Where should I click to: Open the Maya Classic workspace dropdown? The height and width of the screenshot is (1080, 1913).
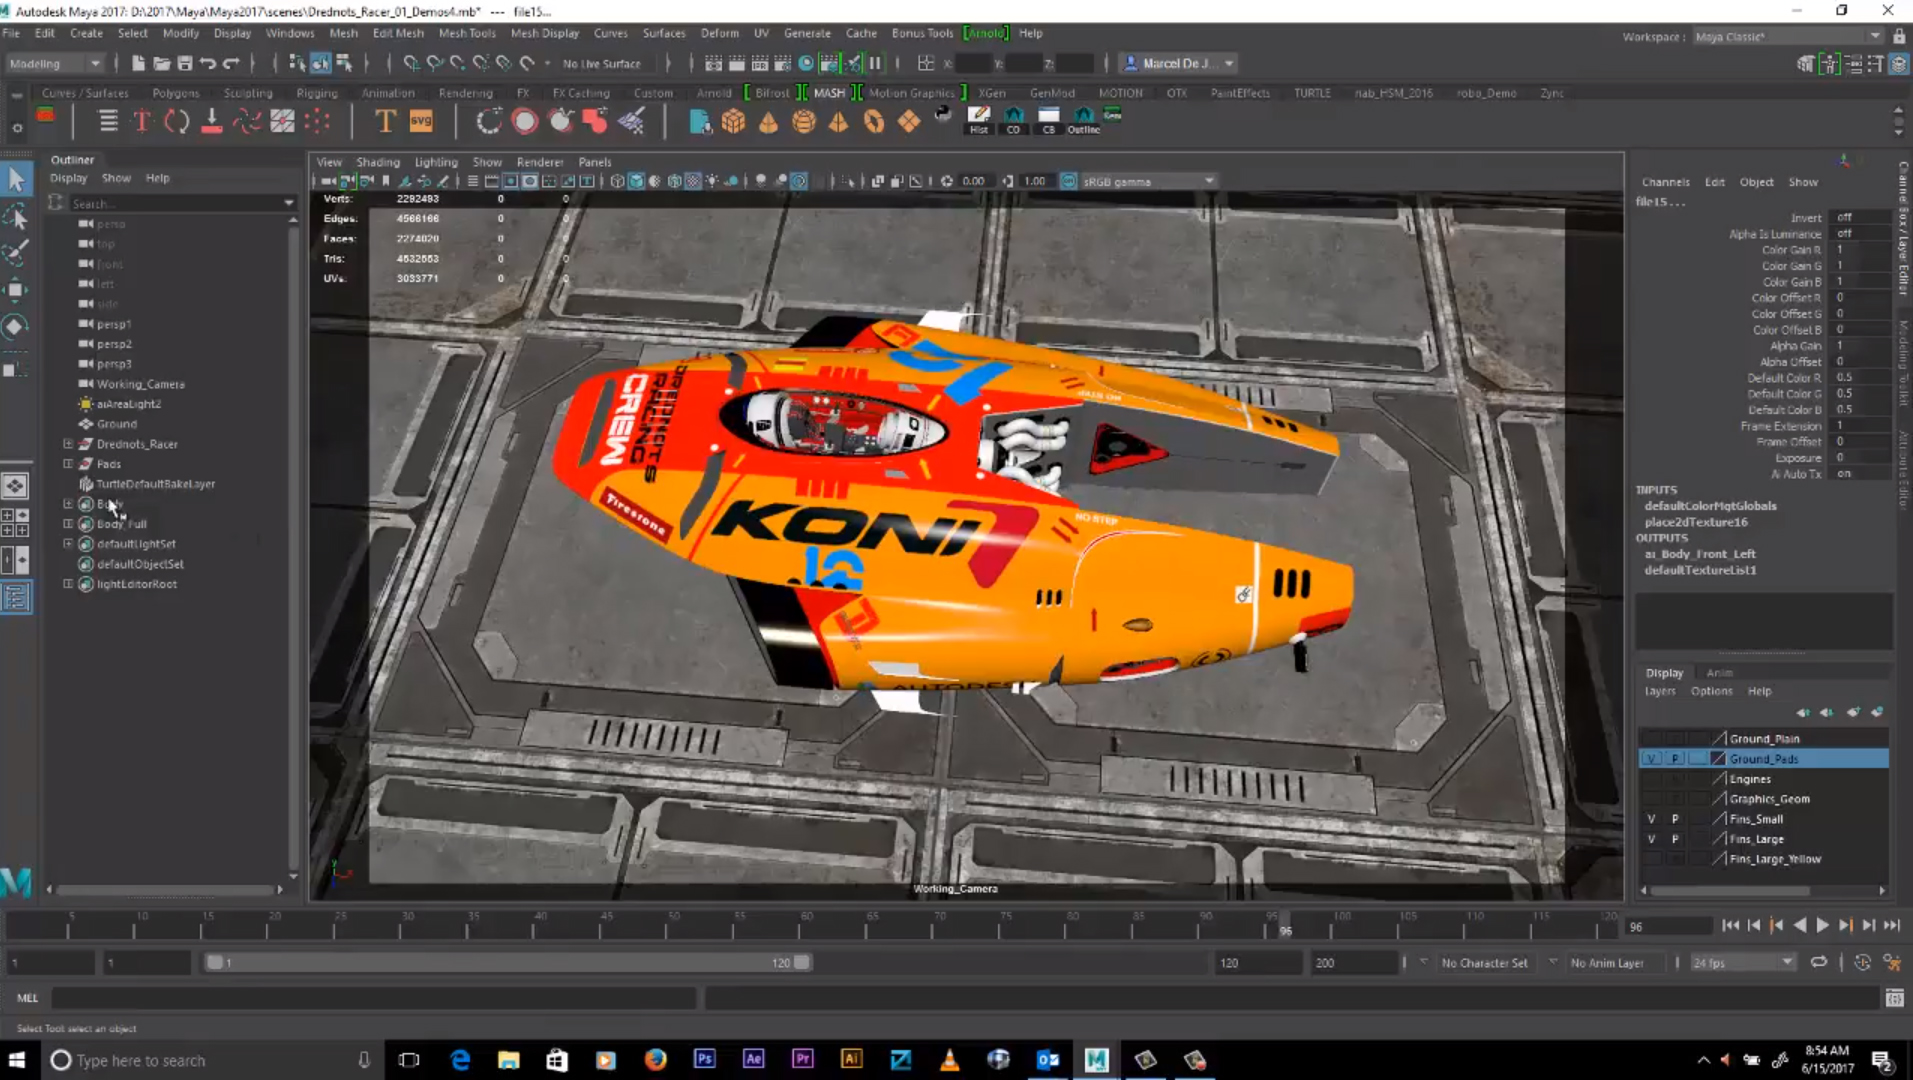click(1786, 36)
